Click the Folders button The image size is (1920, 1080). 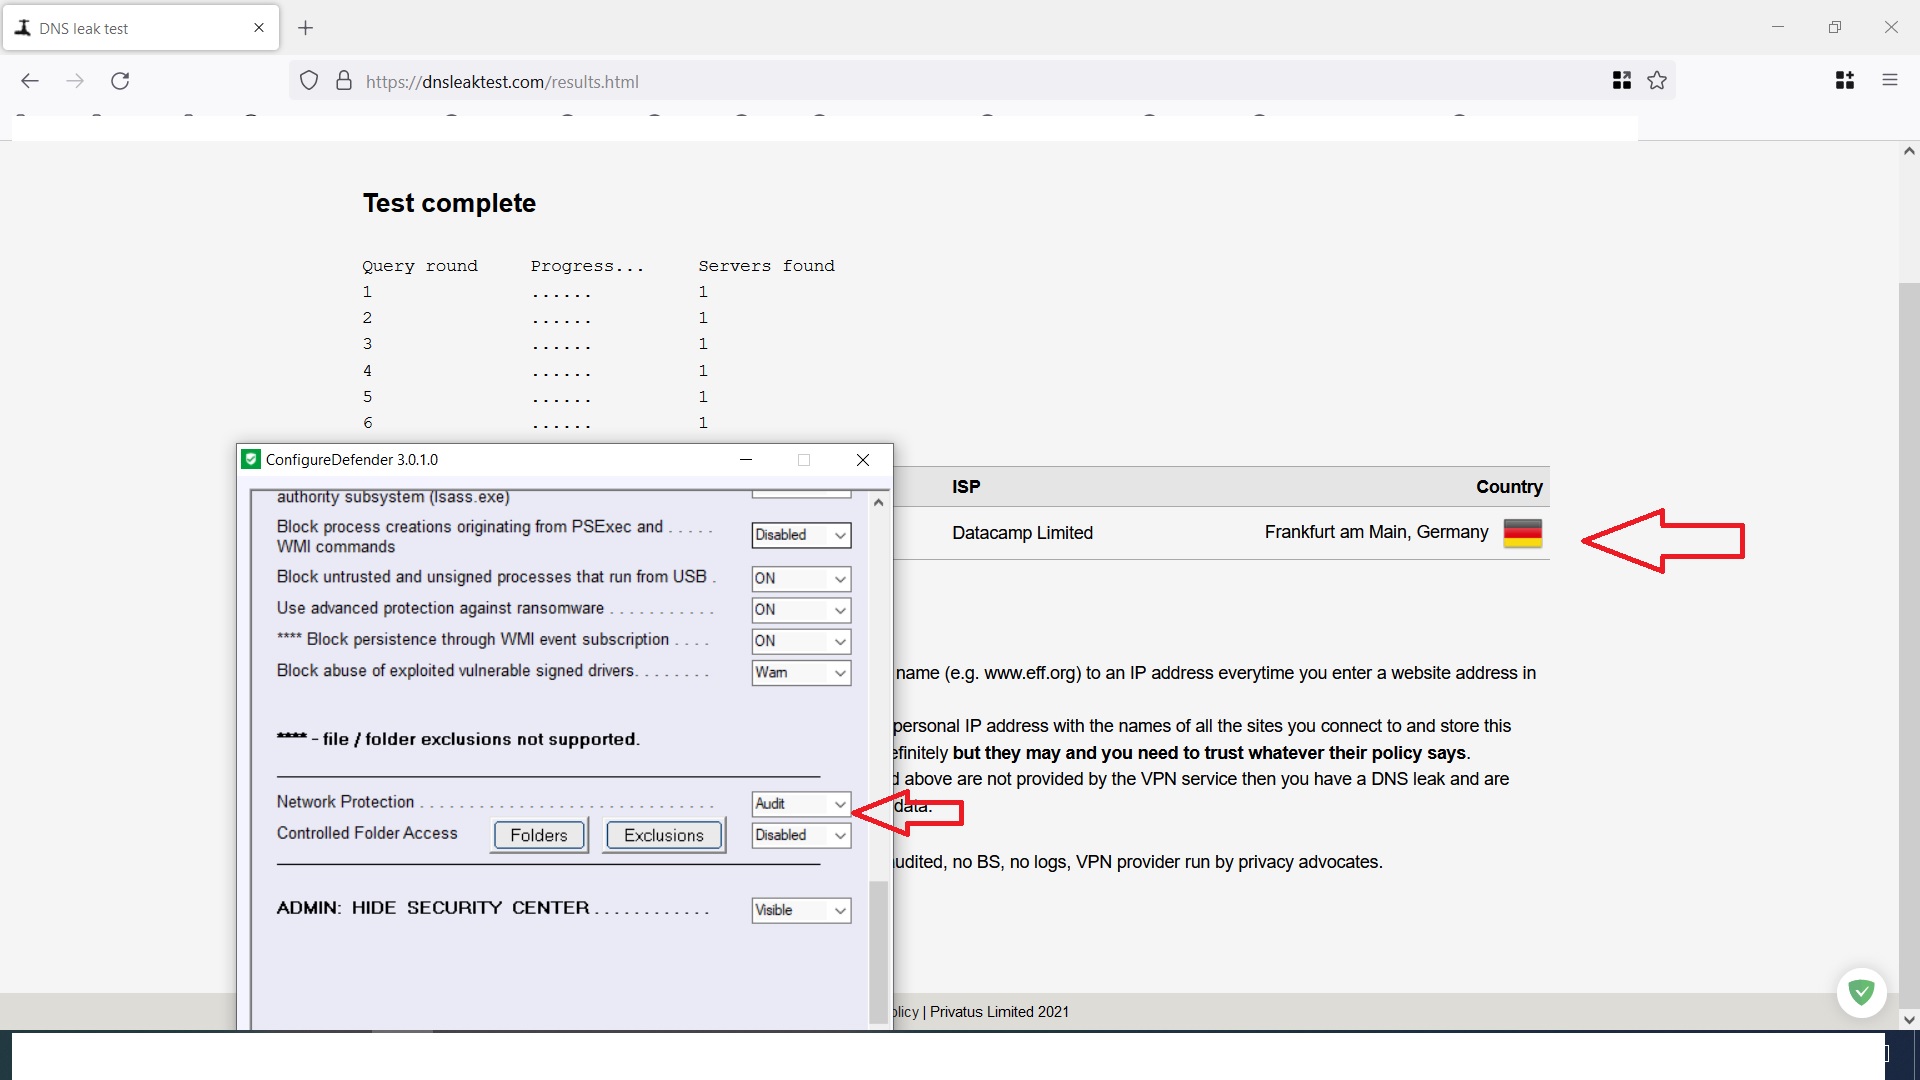539,835
